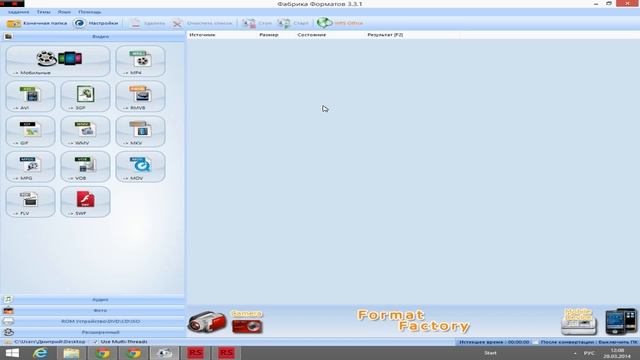Expand ROM Устройство DVD CD ISO panel
The width and height of the screenshot is (640, 360).
[93, 321]
